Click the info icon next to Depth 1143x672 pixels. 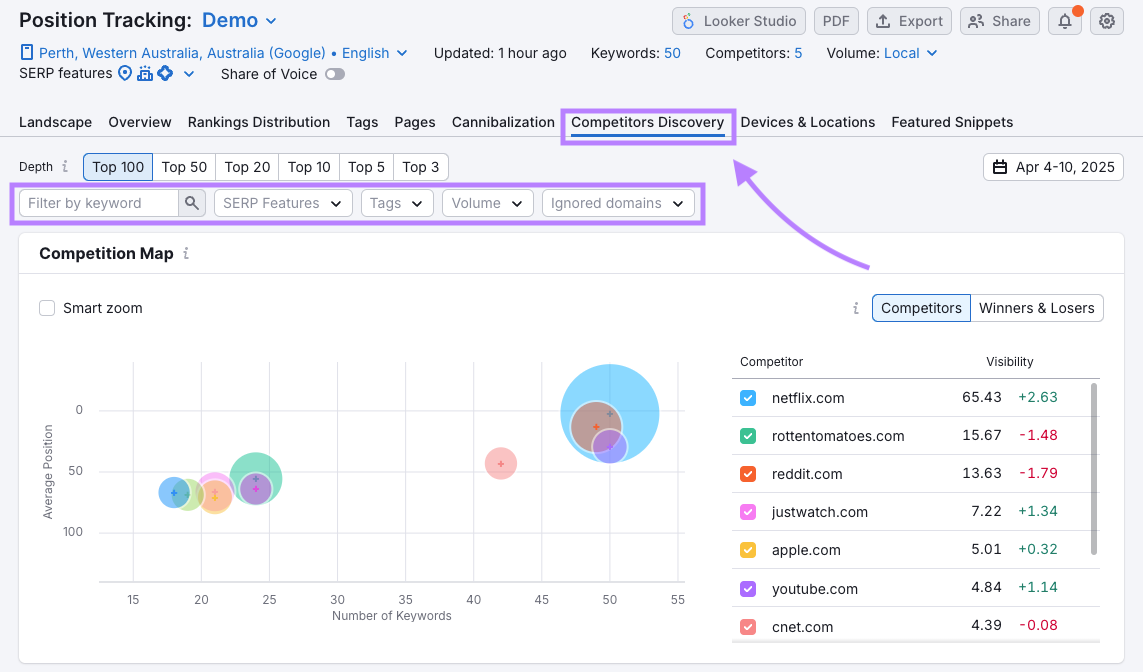(x=66, y=167)
